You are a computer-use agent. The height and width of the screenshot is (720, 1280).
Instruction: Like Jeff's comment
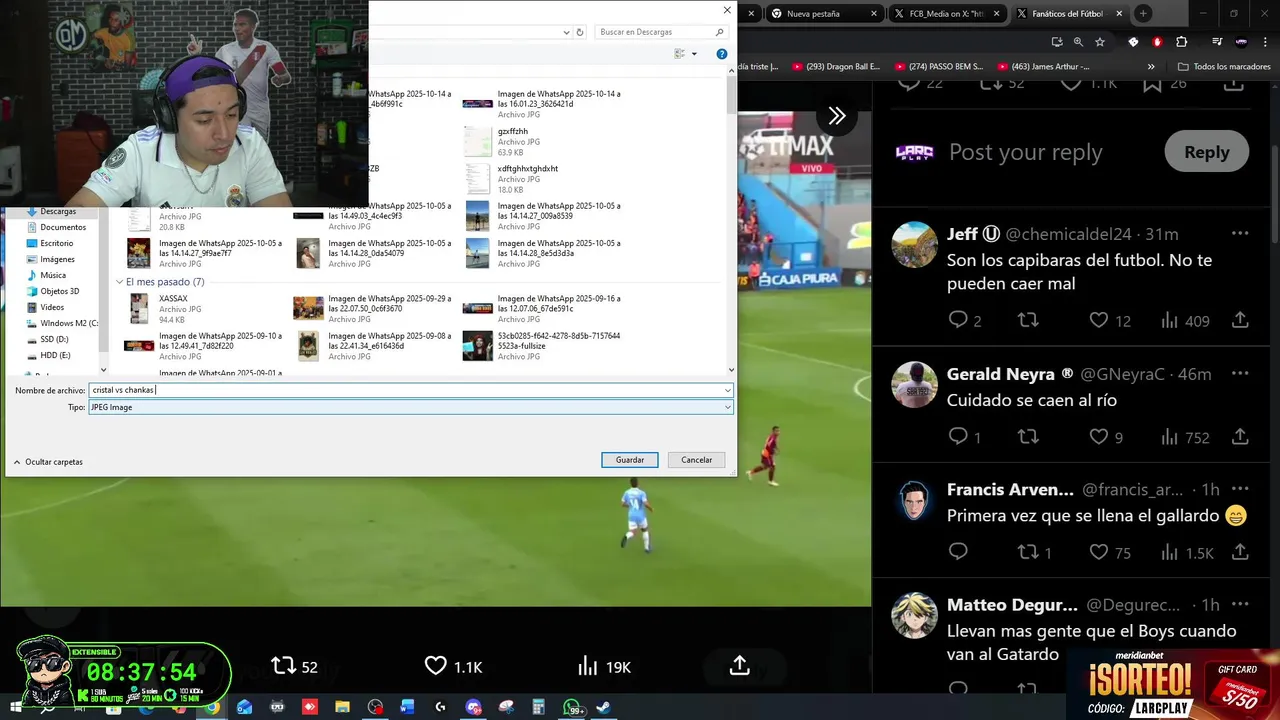(x=1099, y=321)
